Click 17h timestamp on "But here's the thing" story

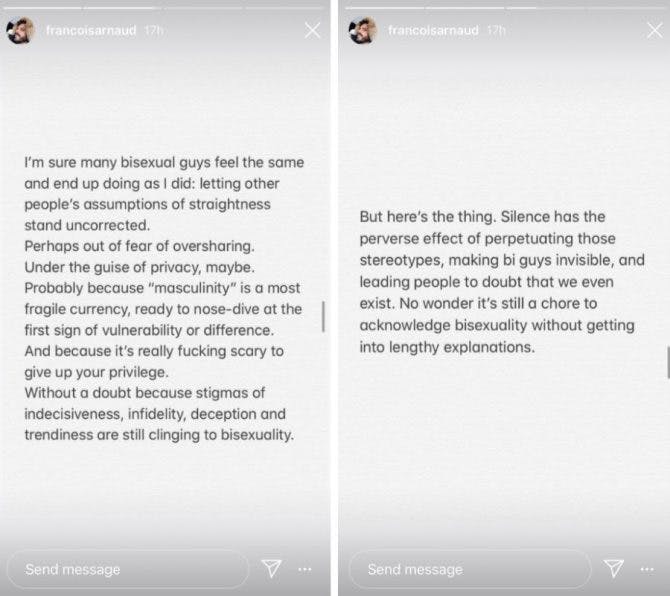pyautogui.click(x=495, y=31)
